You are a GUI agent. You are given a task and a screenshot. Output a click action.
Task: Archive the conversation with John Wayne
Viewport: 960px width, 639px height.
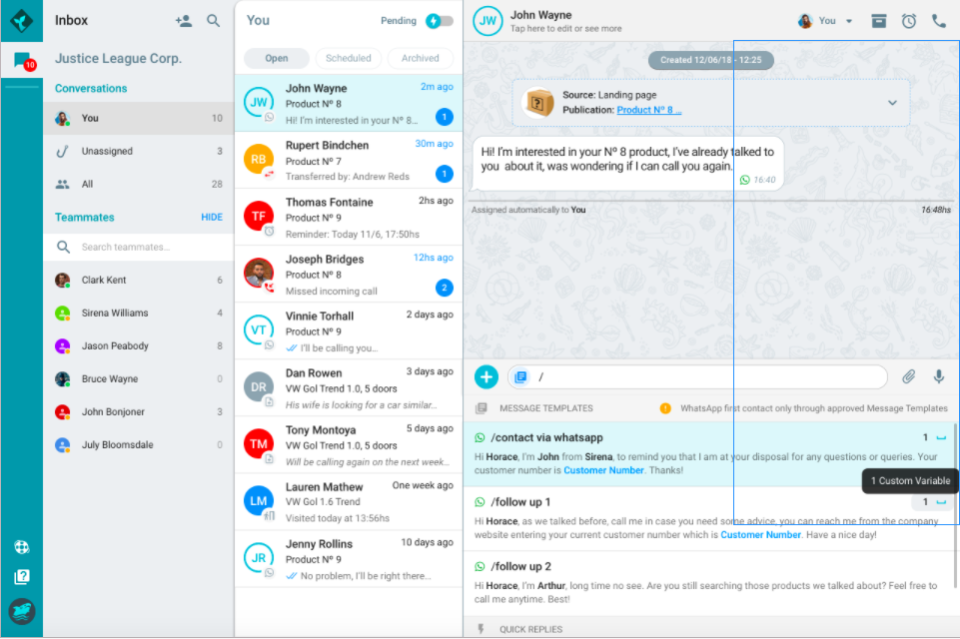coord(878,20)
